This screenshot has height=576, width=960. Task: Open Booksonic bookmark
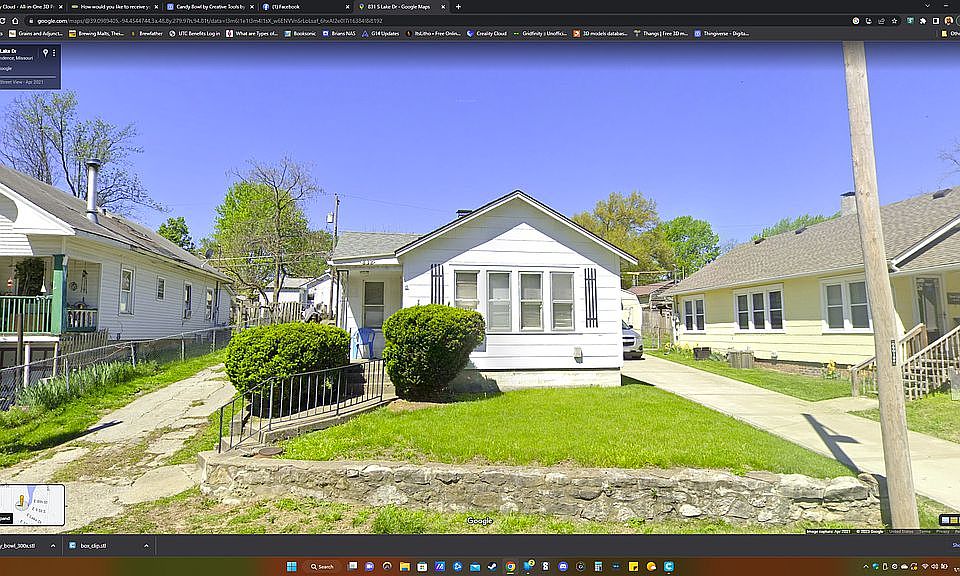click(x=301, y=34)
